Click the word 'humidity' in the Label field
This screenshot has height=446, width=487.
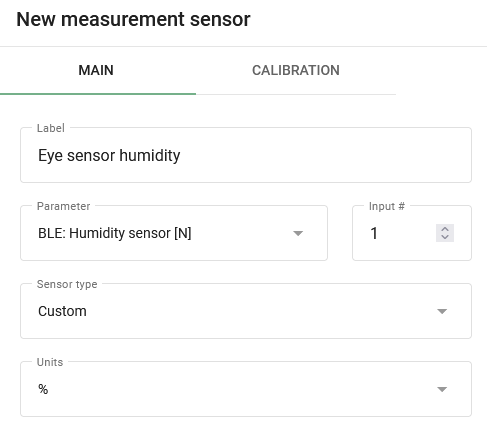[x=150, y=155]
